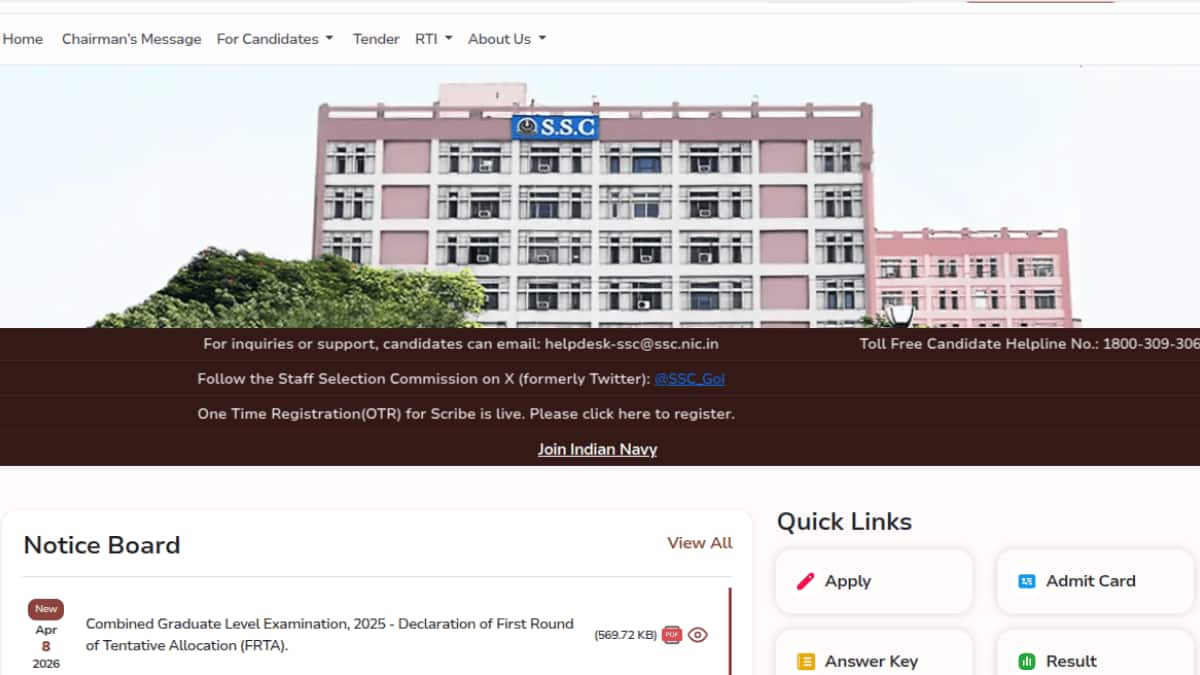The image size is (1200, 675).
Task: Click the Join Indian Navy link
Action: coord(597,449)
